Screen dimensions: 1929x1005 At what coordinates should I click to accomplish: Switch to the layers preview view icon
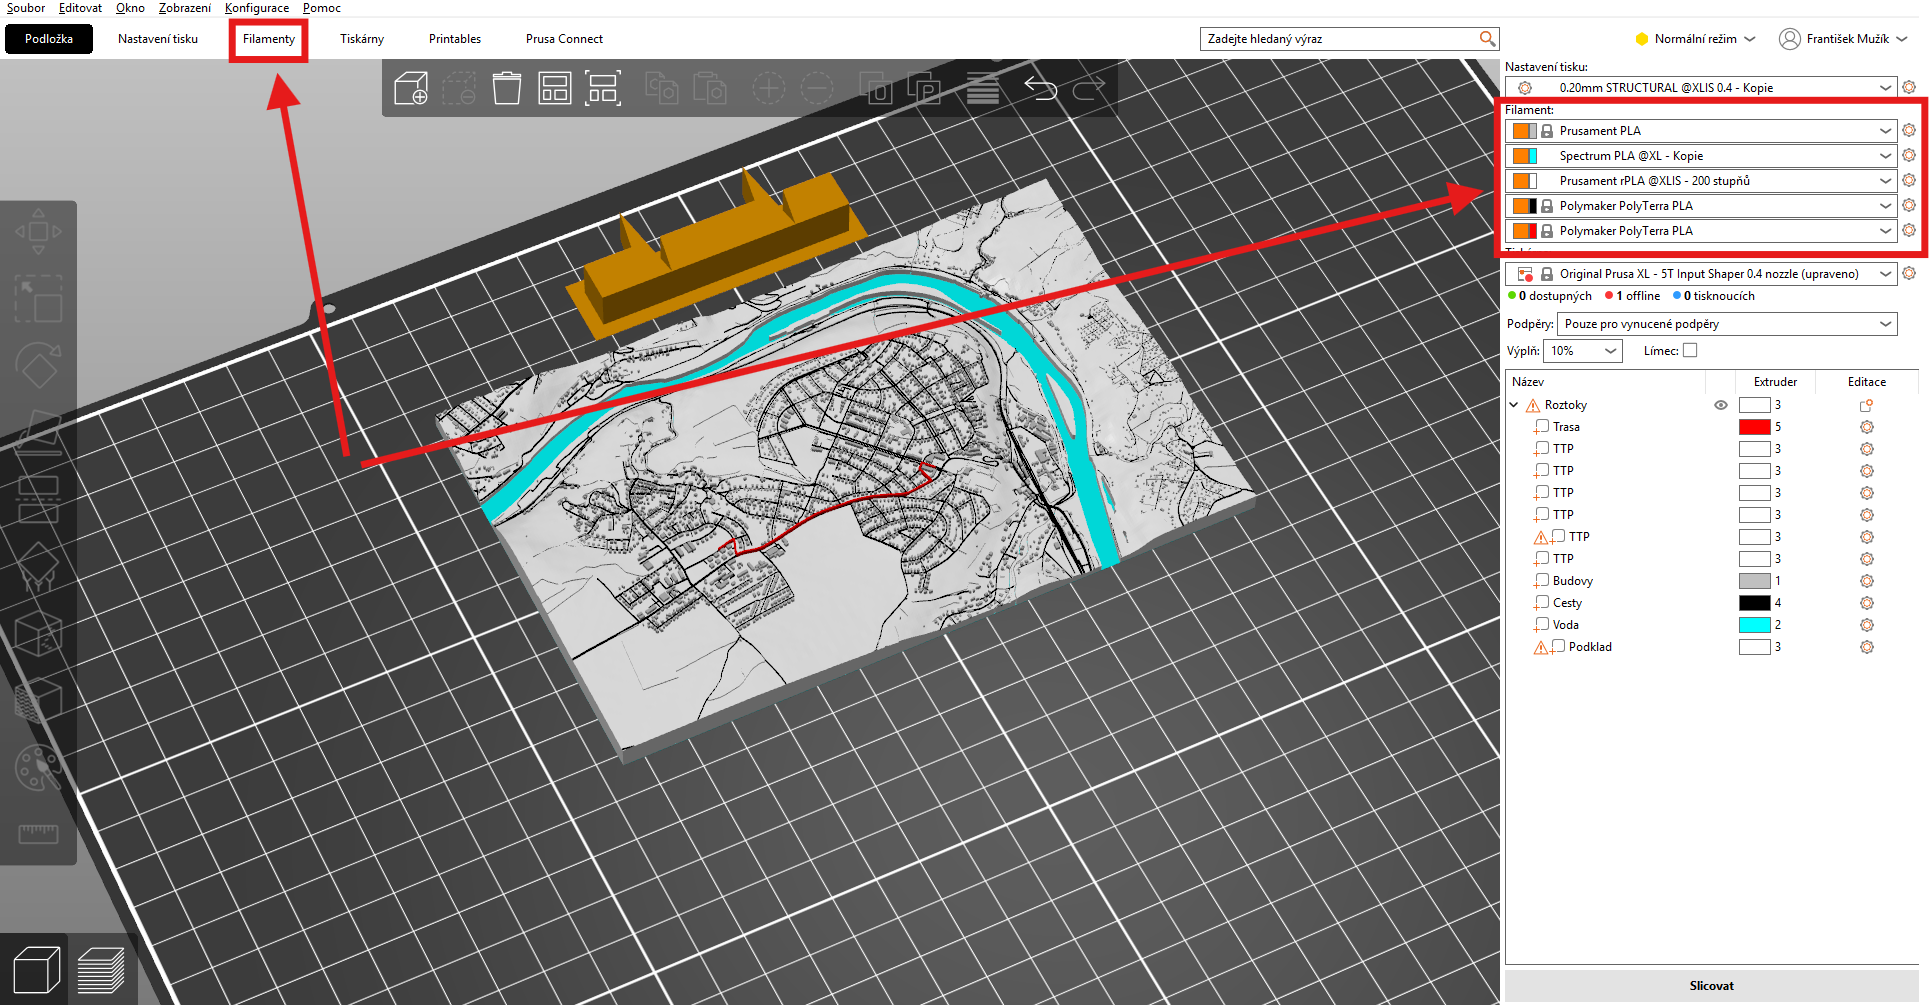tap(100, 970)
